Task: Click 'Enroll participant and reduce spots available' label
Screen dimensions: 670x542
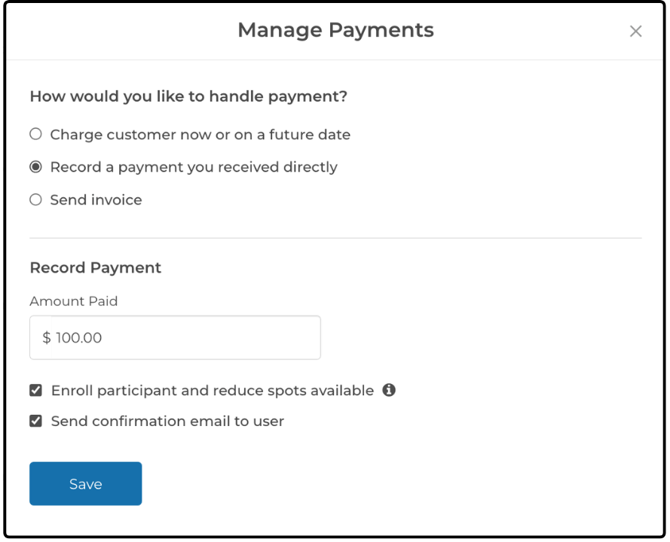Action: pos(212,390)
